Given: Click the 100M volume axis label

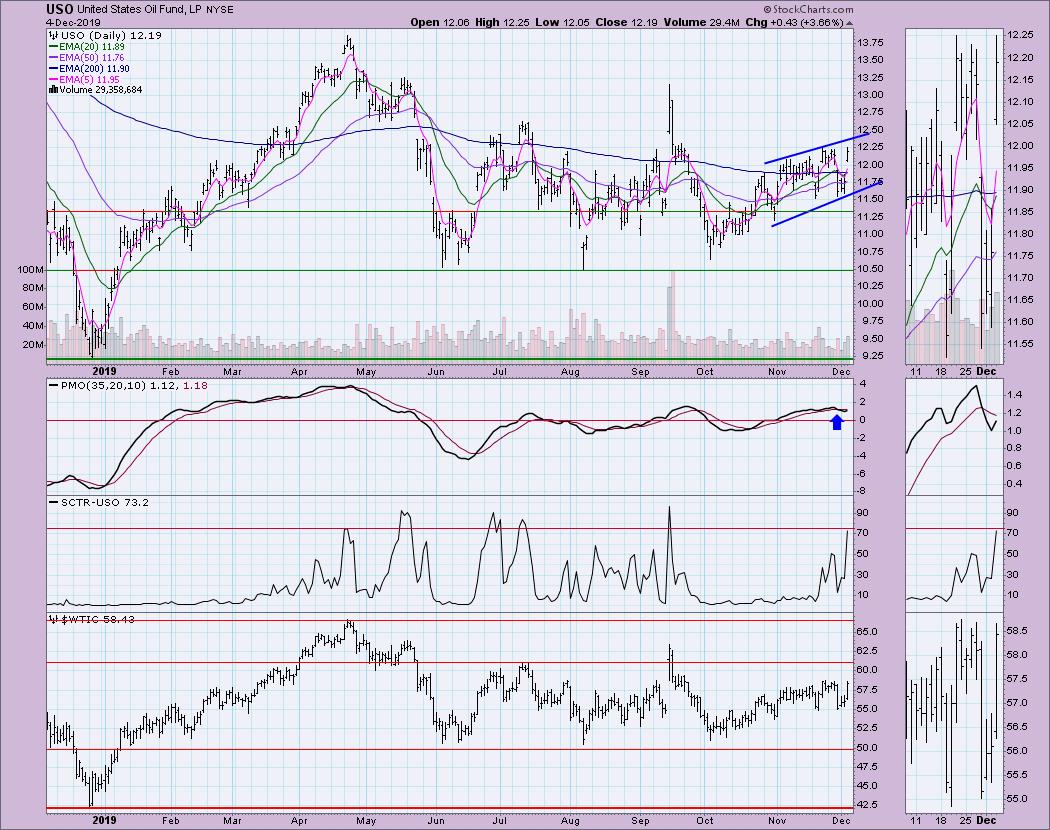Looking at the screenshot, I should (31, 269).
